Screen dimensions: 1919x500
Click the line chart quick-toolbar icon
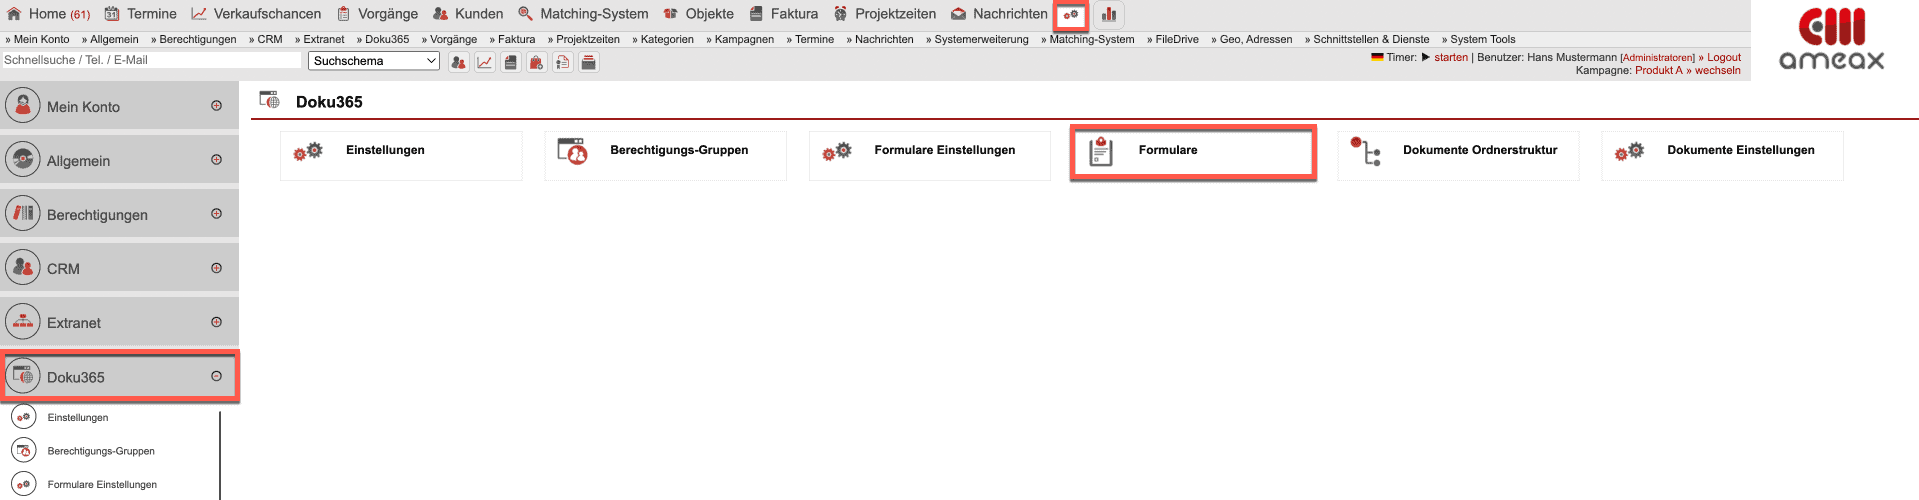pos(485,62)
